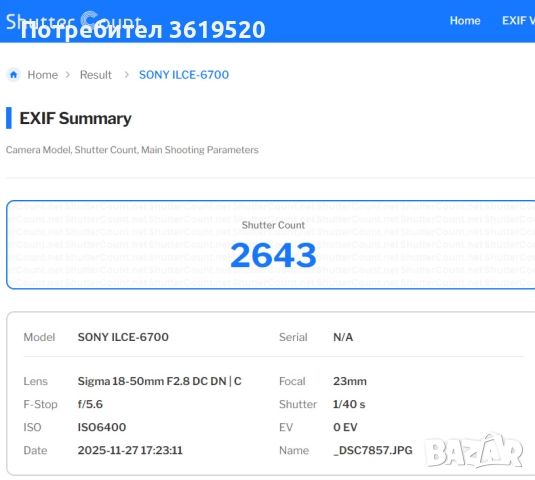Click the EXIF Summary heading
The image size is (535, 480).
point(75,118)
